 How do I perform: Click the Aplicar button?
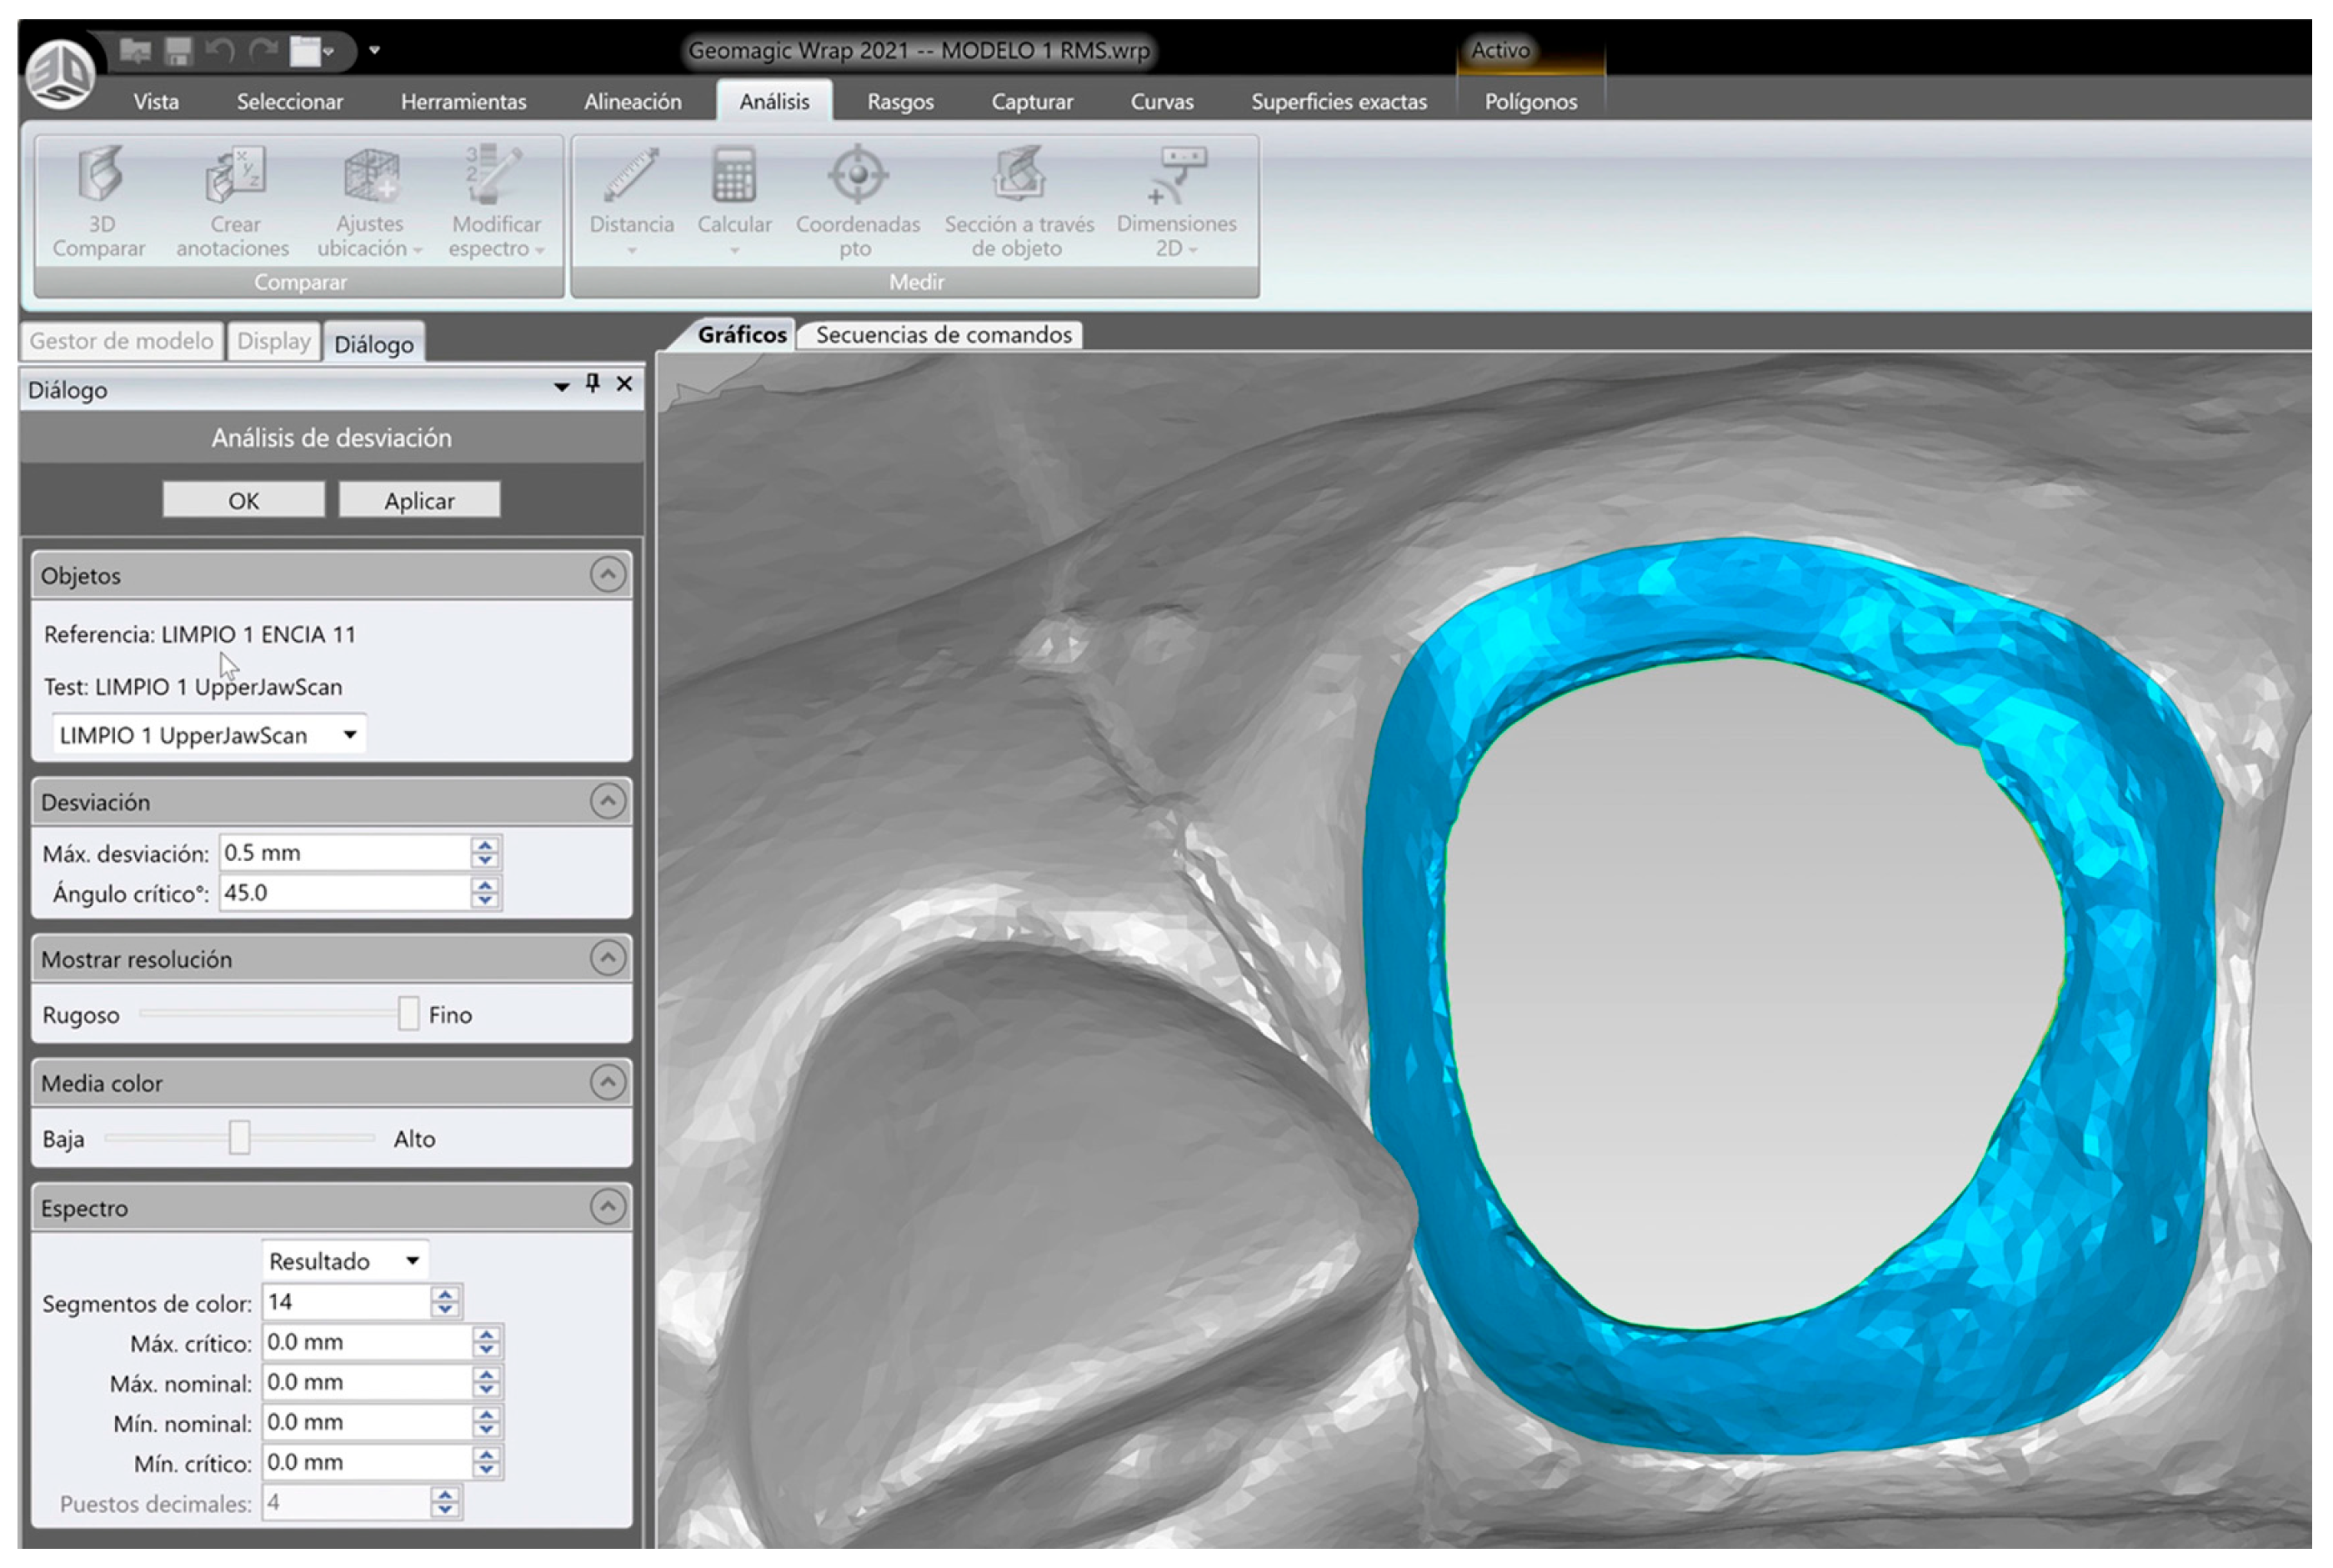(x=419, y=500)
